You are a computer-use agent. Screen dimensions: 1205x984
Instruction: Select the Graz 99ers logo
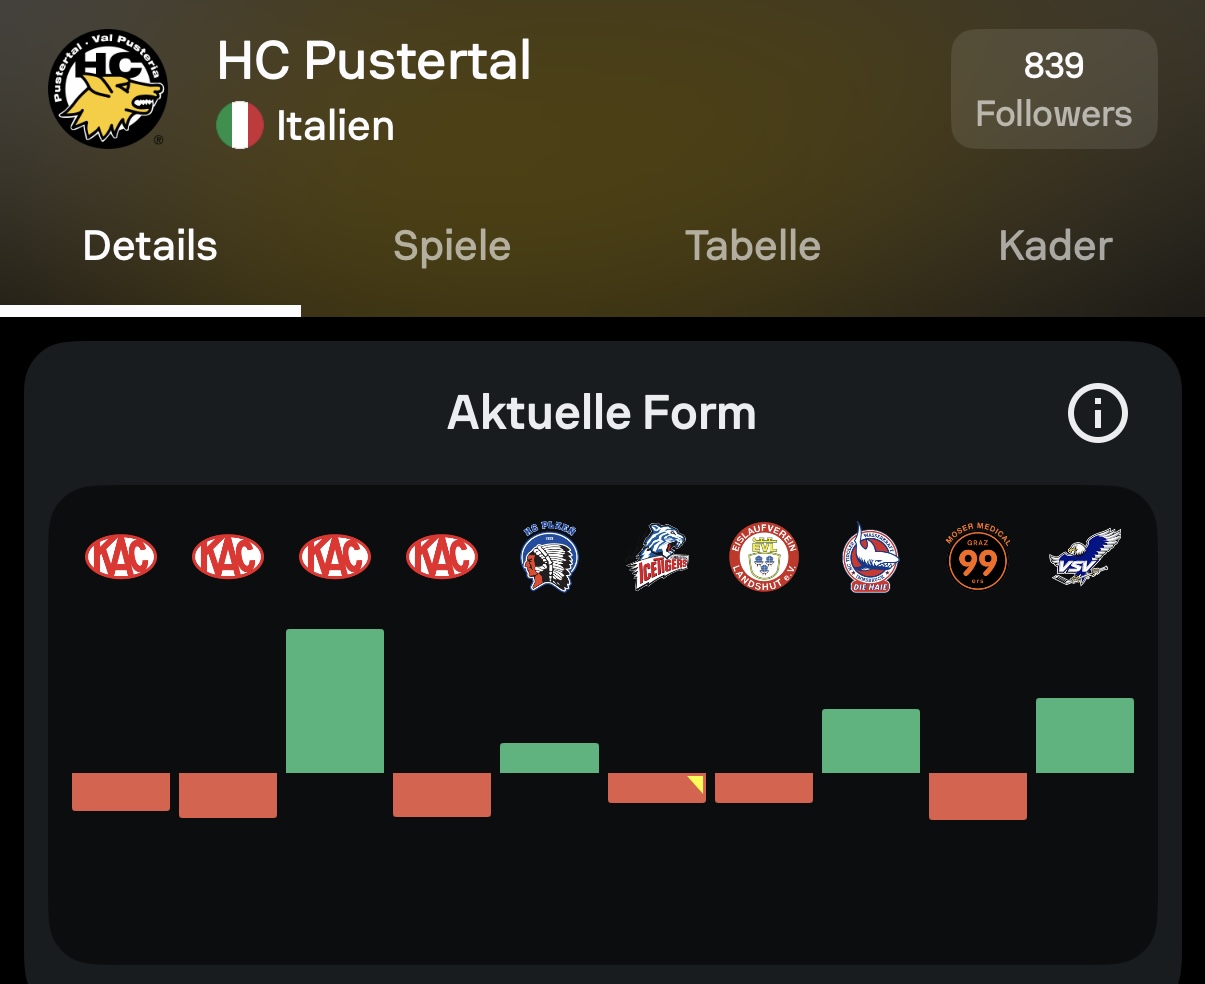click(x=978, y=557)
